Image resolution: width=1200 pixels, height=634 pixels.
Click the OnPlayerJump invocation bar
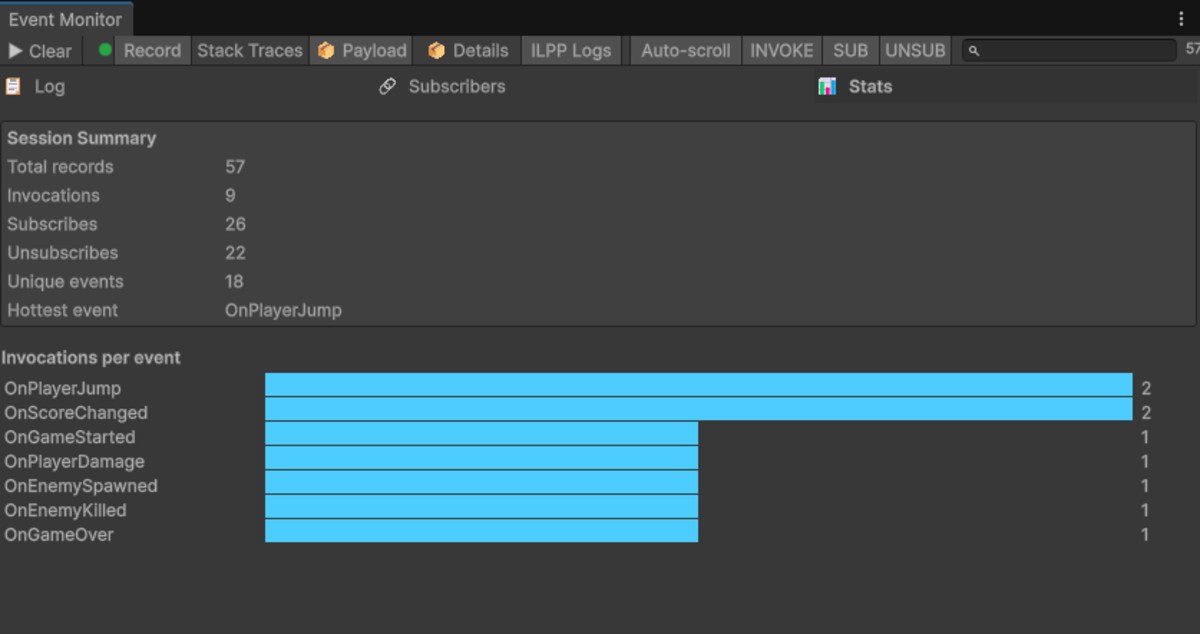coord(698,385)
